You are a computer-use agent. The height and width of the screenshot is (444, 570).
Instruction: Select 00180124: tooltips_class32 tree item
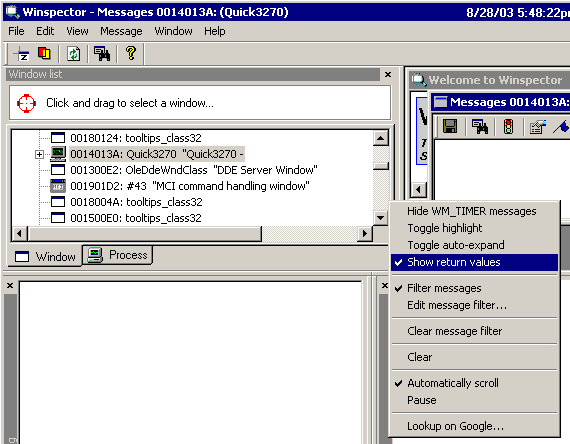[136, 138]
